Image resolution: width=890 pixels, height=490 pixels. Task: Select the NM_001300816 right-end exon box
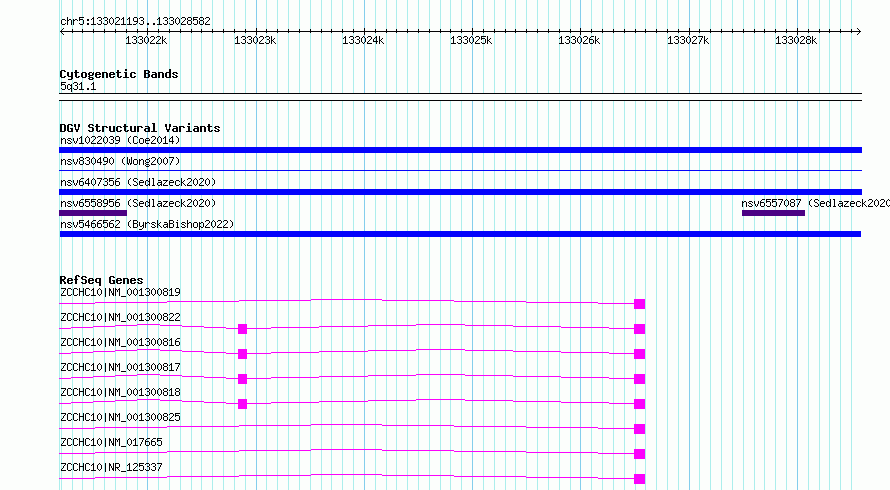pyautogui.click(x=640, y=354)
